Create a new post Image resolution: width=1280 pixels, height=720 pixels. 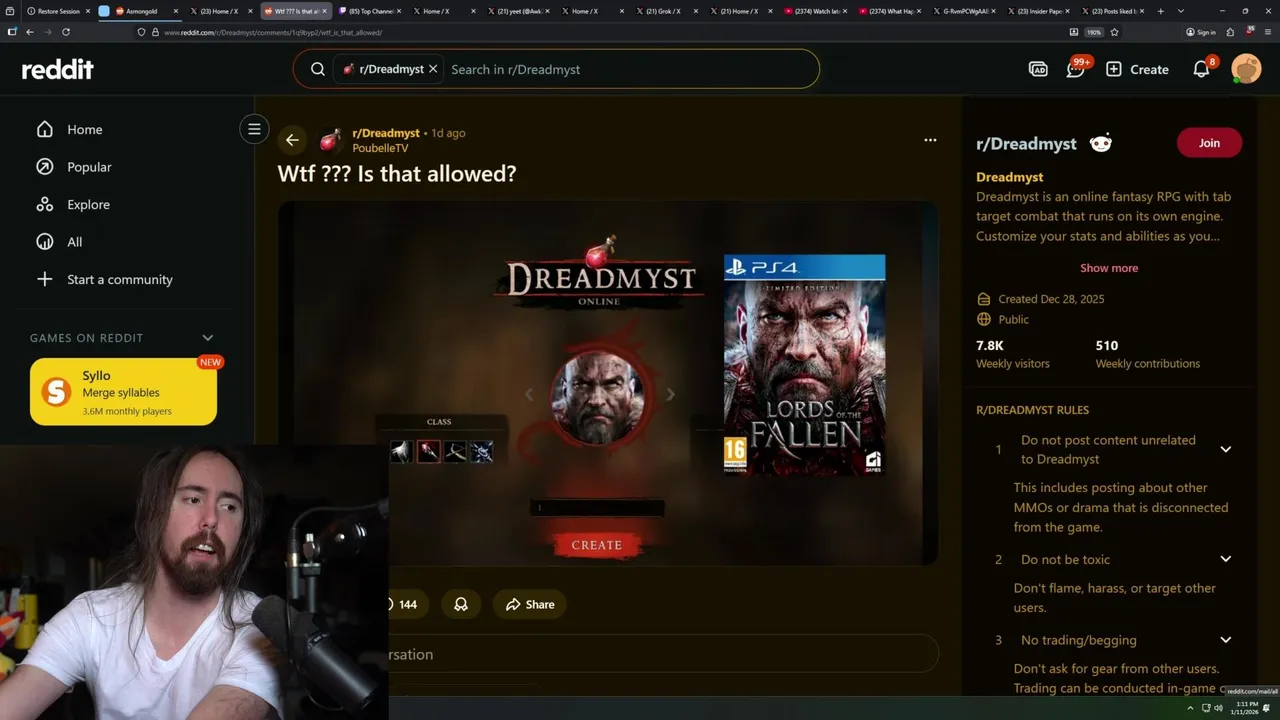[1137, 69]
